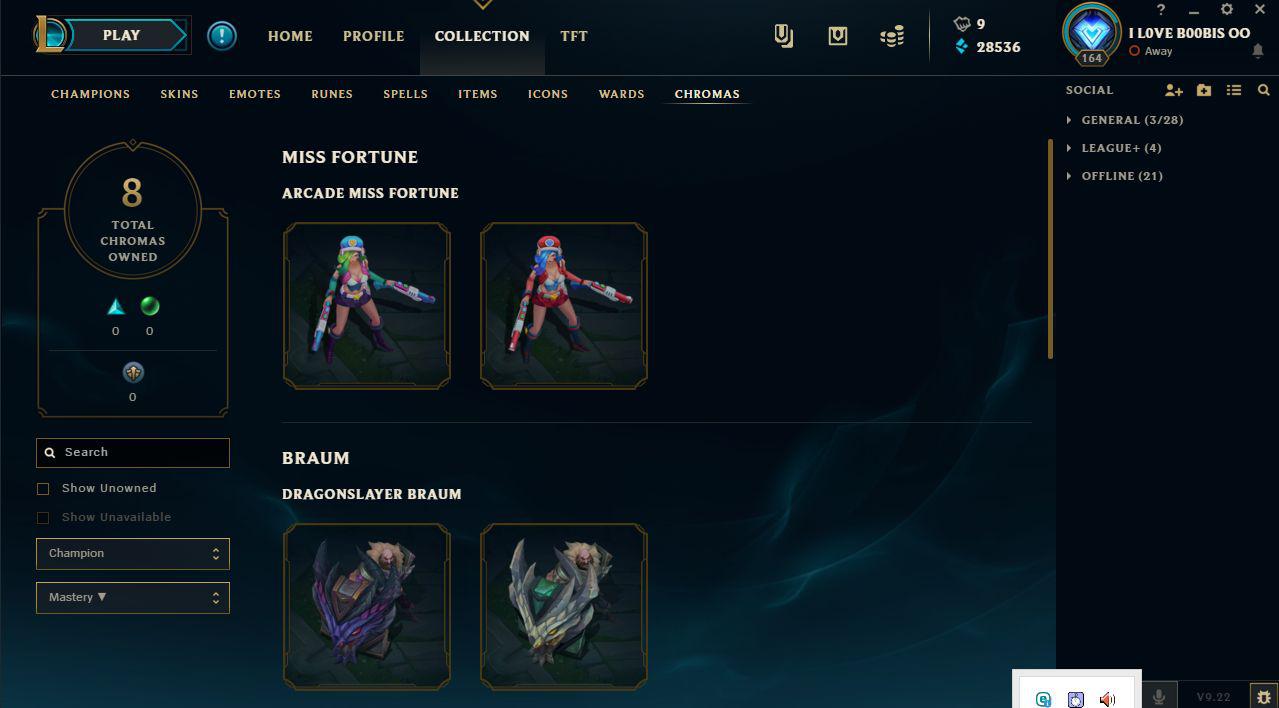The image size is (1279, 708).
Task: Open the Clash banner icon
Action: point(838,36)
